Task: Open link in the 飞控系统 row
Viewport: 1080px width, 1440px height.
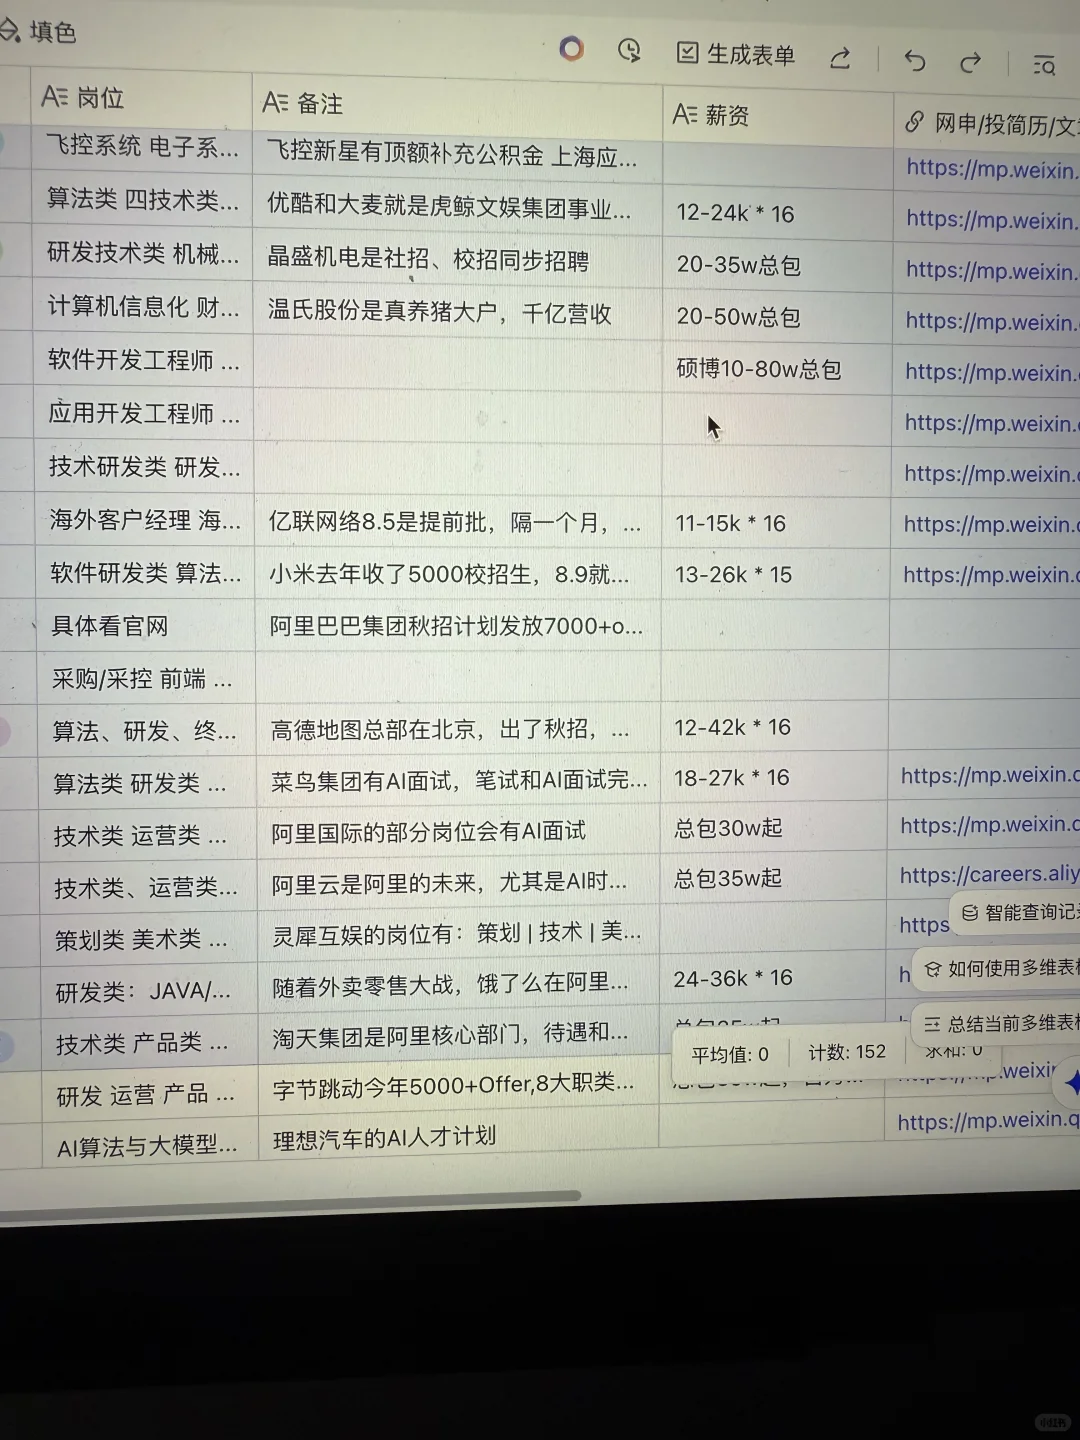Action: [x=991, y=169]
